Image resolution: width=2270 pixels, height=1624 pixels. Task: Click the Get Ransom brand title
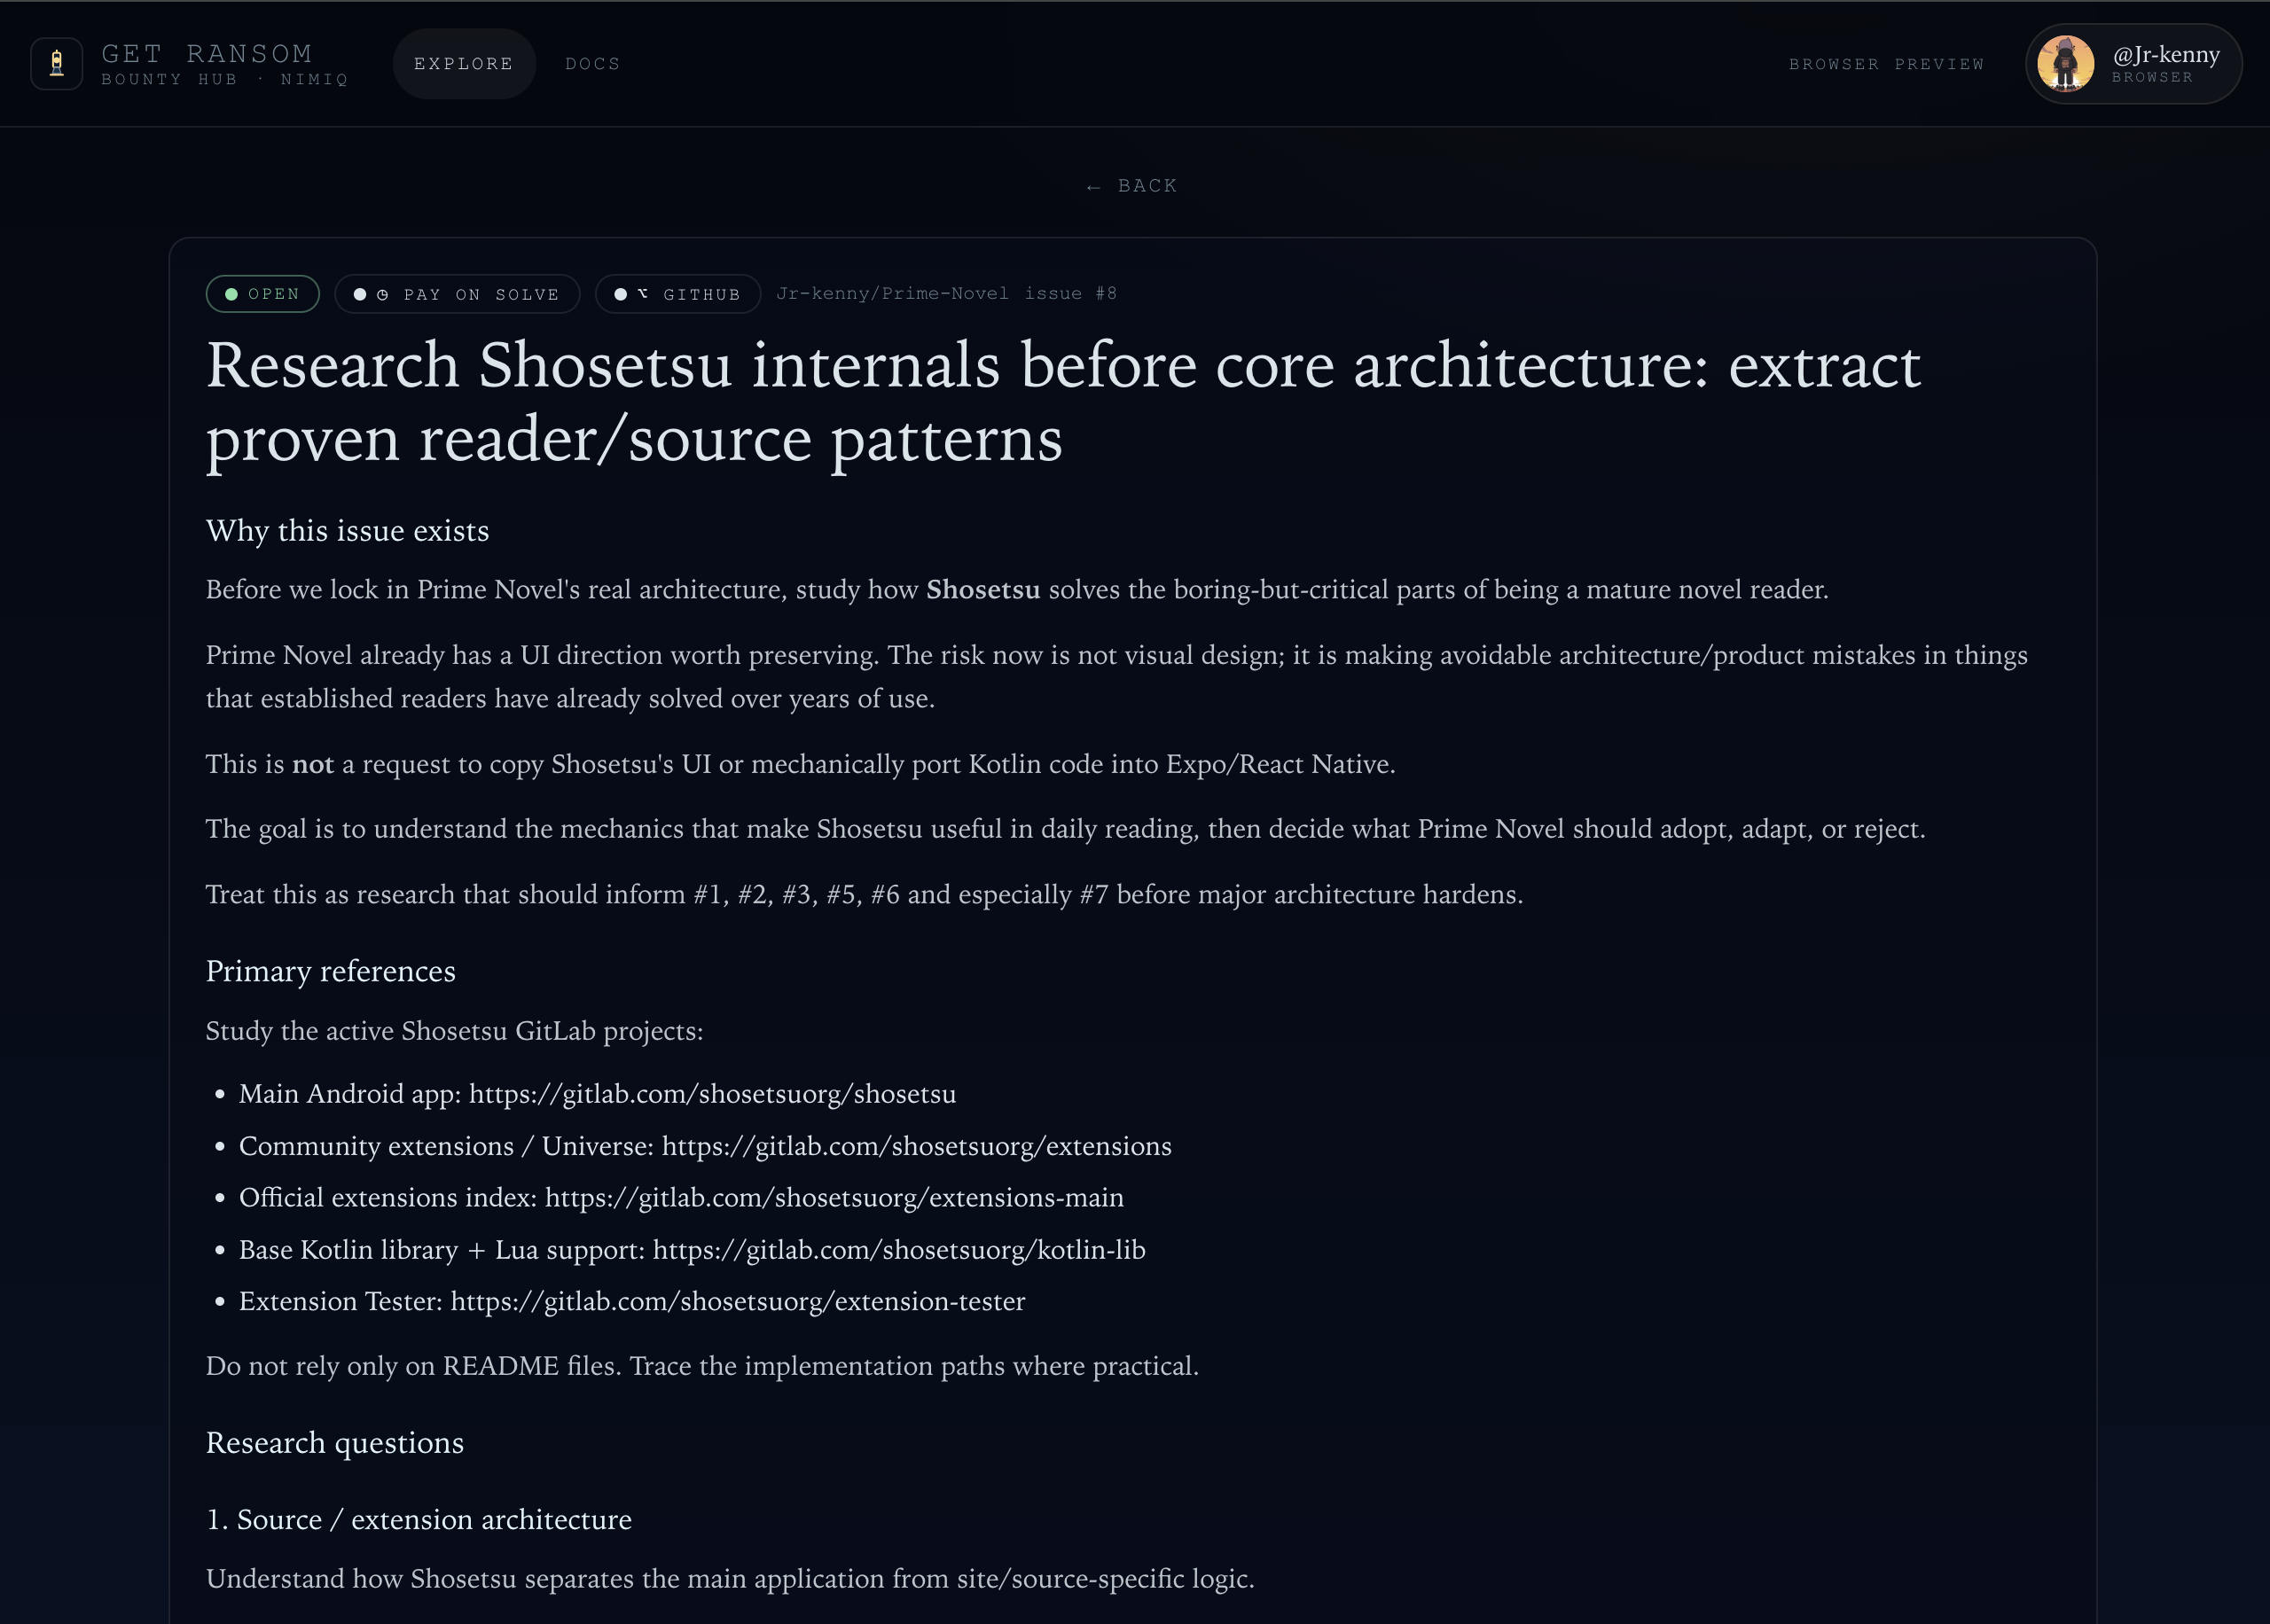click(x=207, y=53)
